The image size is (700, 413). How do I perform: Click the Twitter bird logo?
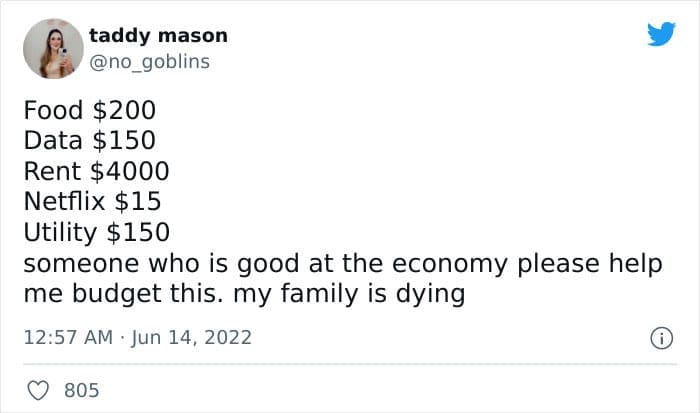pyautogui.click(x=661, y=35)
